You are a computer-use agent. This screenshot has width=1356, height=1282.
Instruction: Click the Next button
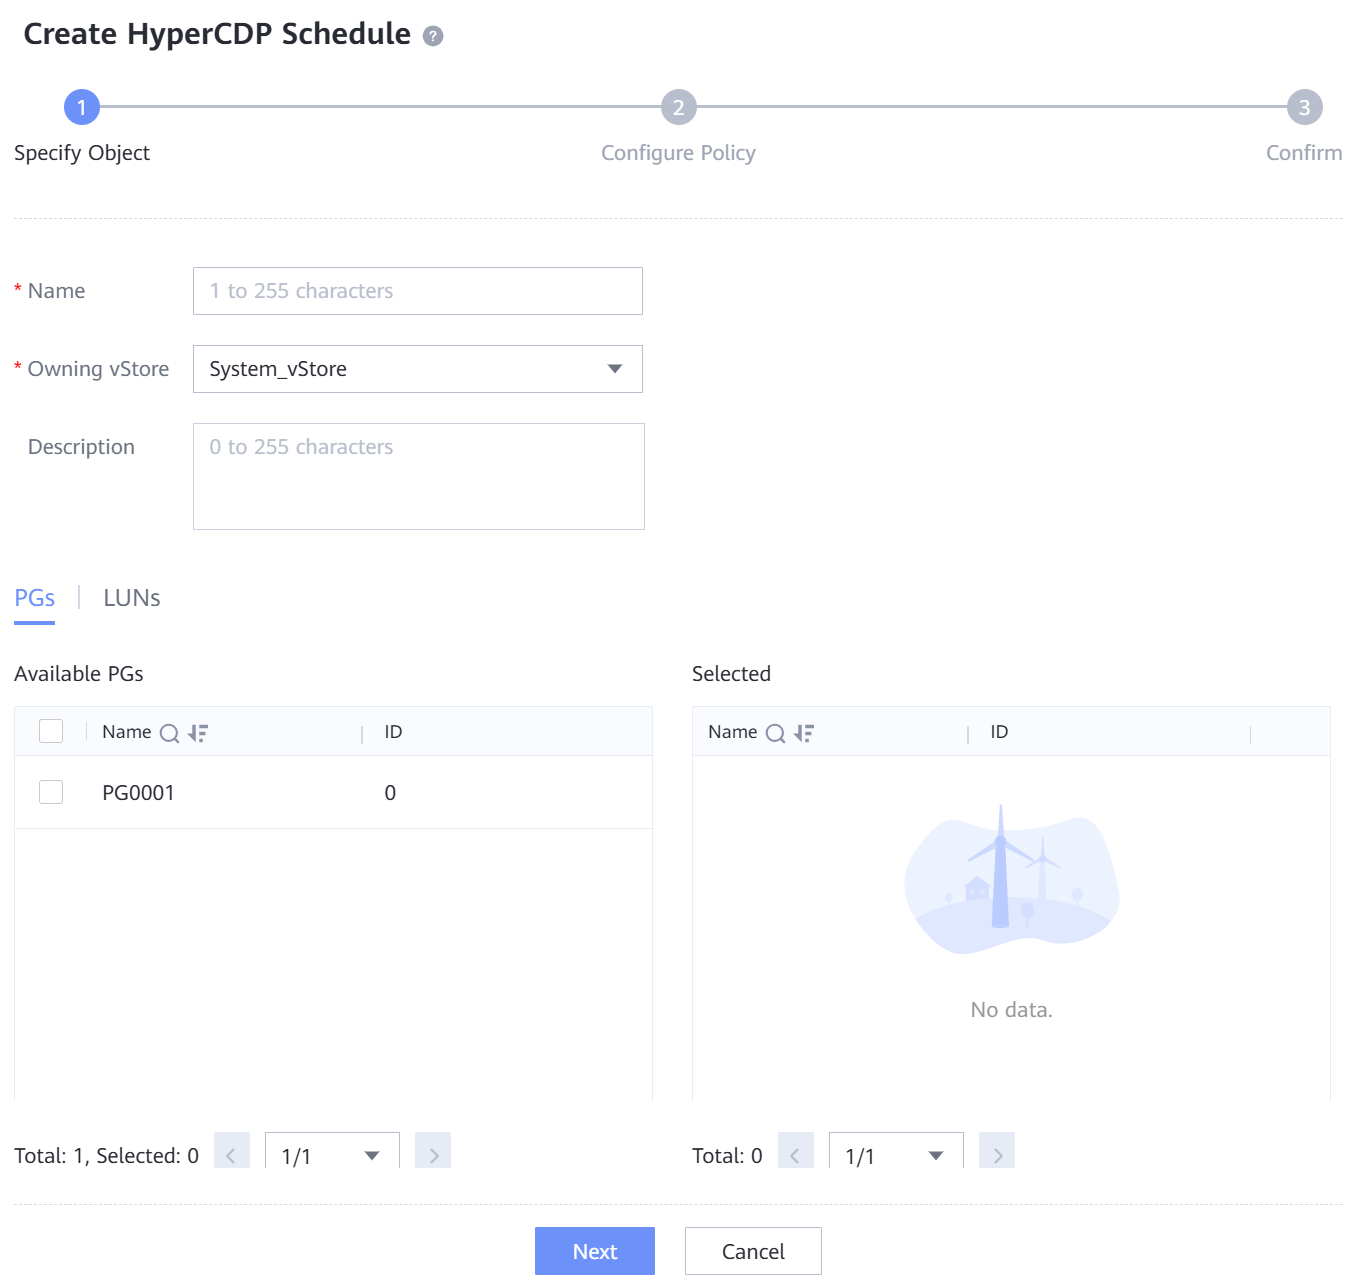(594, 1251)
